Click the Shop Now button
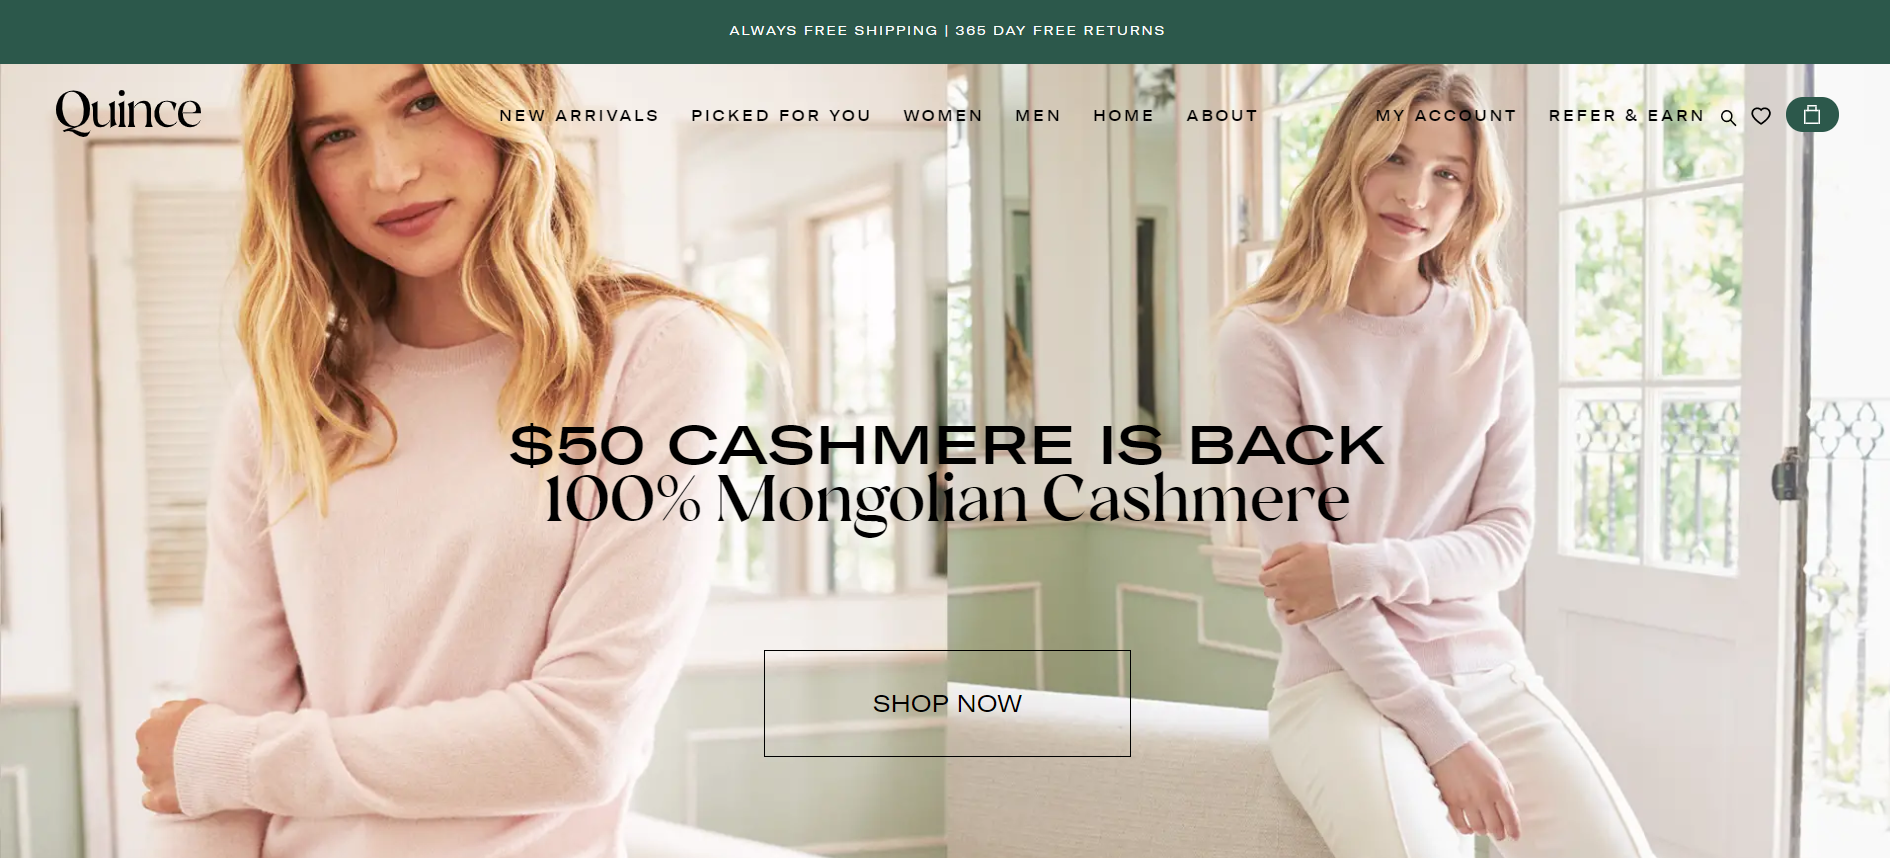 click(947, 703)
